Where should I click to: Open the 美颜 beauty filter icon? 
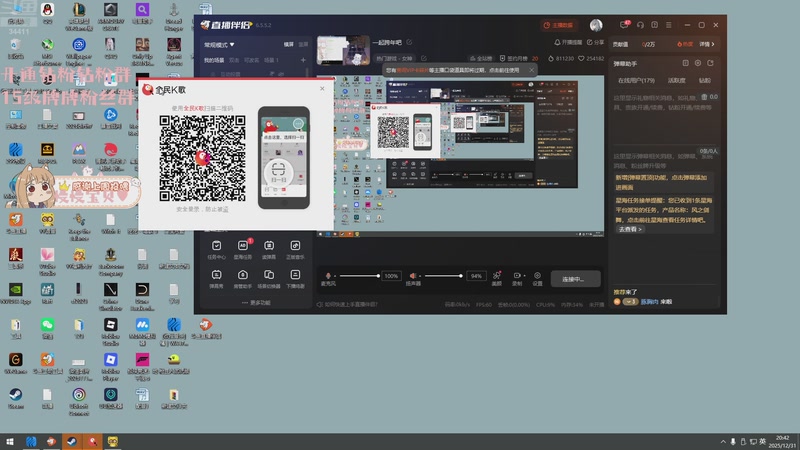[496, 278]
